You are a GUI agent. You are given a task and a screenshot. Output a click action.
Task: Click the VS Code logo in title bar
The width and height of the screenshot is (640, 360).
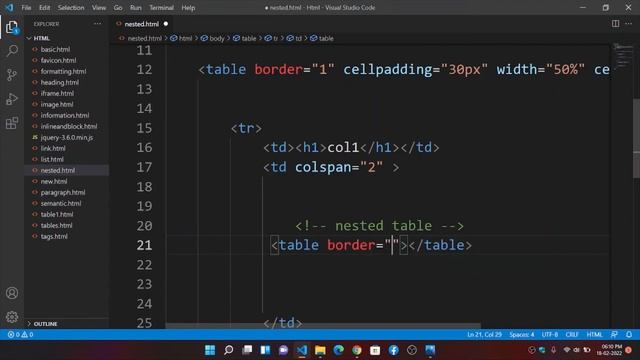point(9,7)
